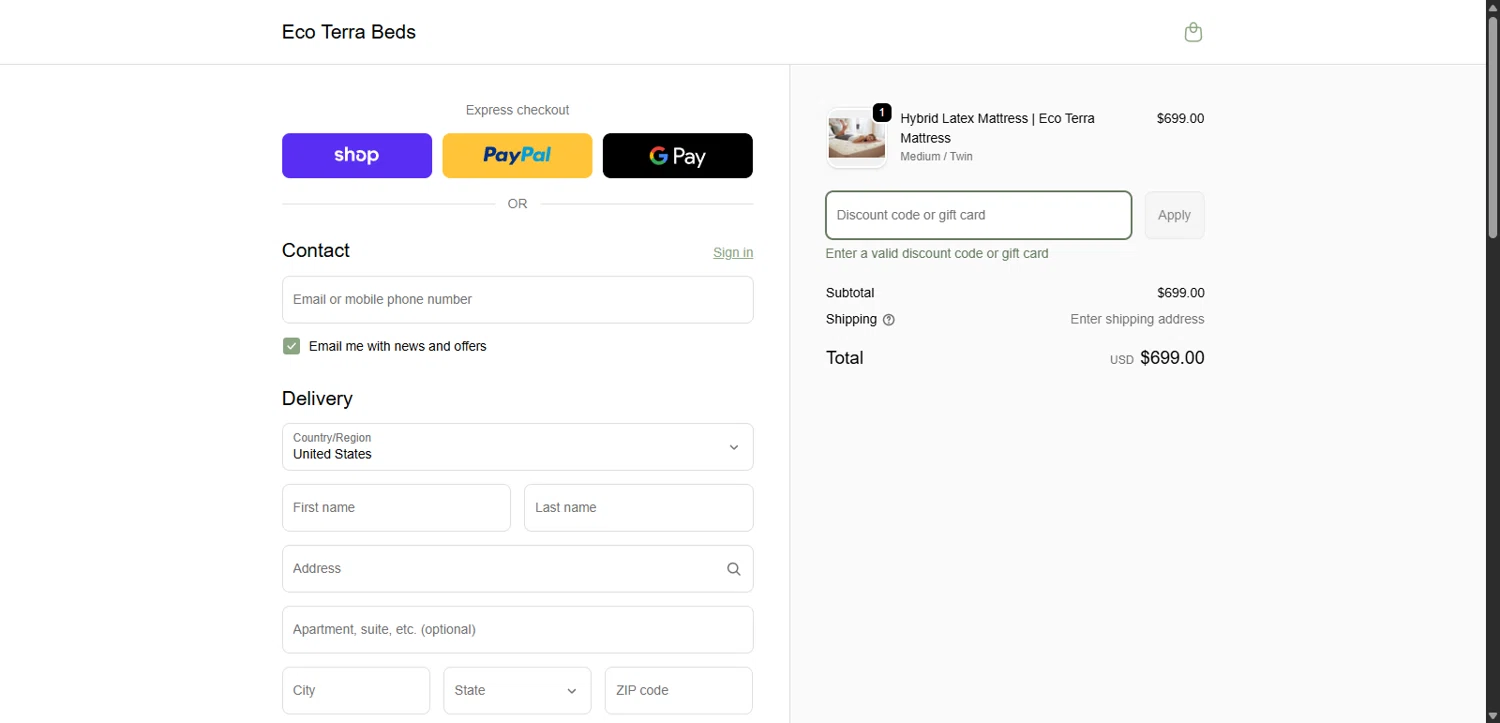The image size is (1500, 723).
Task: Open the Country/Region dropdown
Action: (517, 447)
